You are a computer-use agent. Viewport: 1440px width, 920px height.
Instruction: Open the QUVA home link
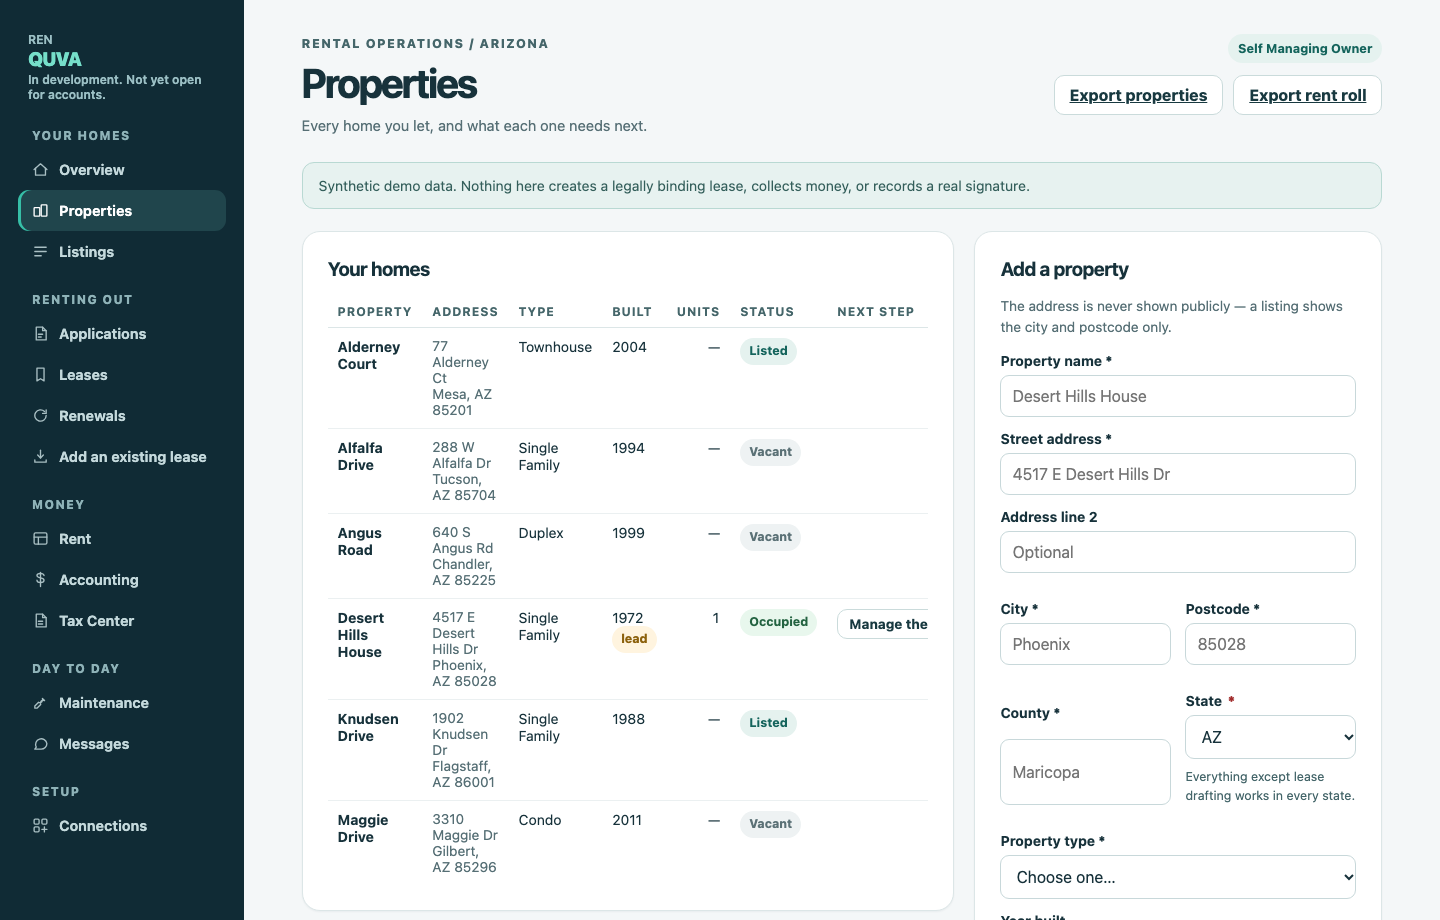coord(55,59)
